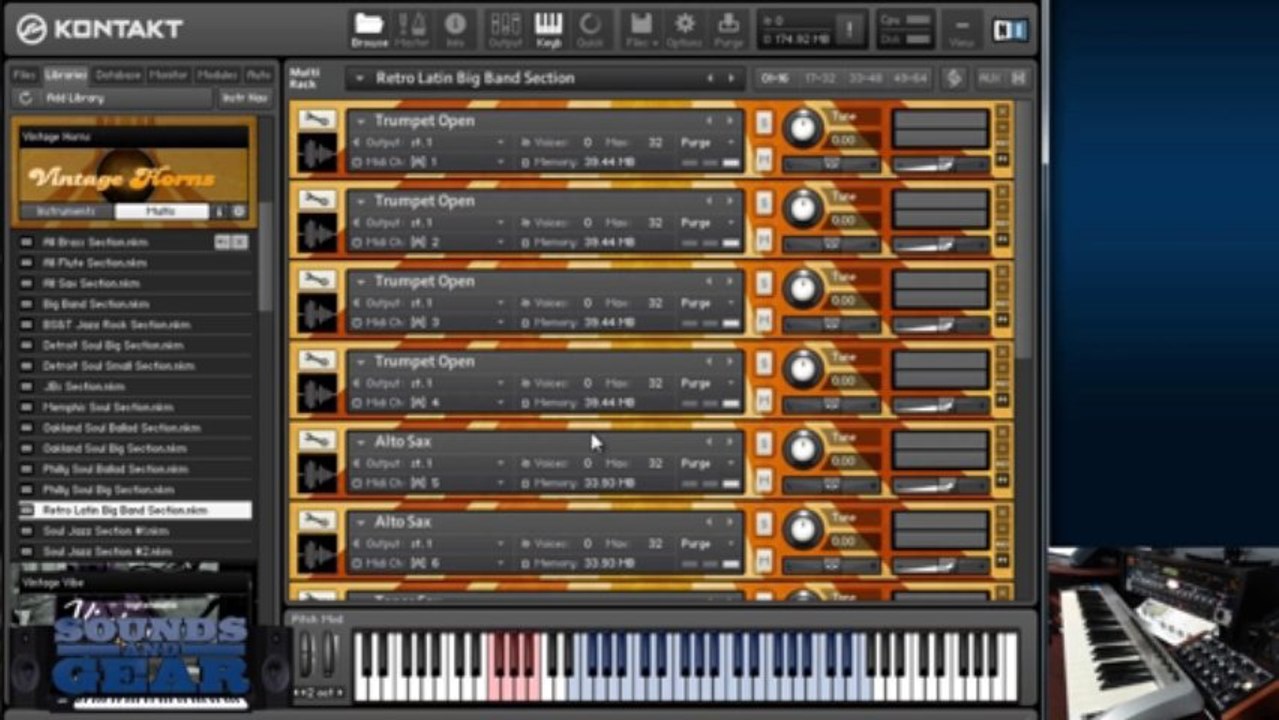Open the Files disk icon menu
1279x720 pixels.
click(x=641, y=29)
